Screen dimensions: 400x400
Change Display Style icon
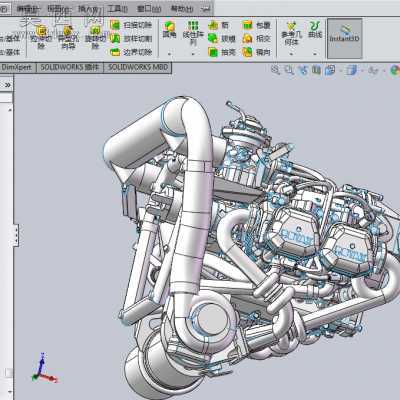(351, 70)
